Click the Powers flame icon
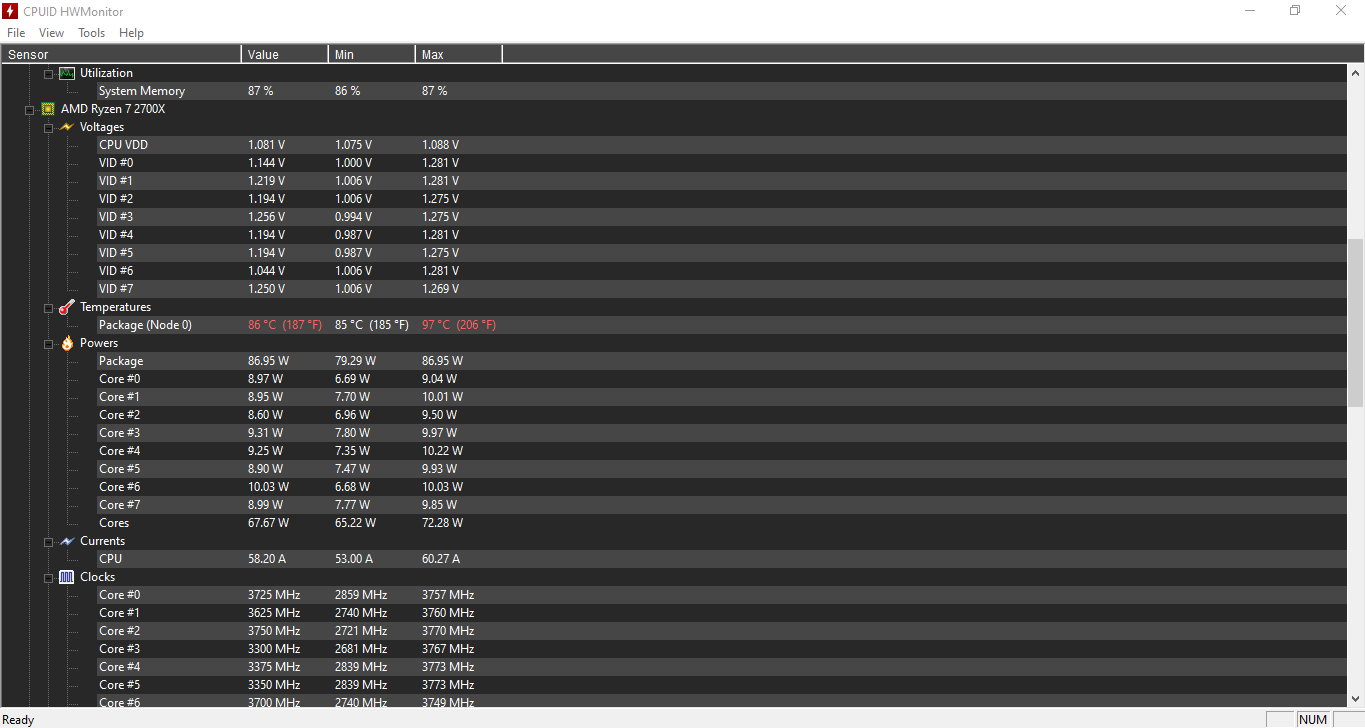Image resolution: width=1365 pixels, height=728 pixels. coord(67,343)
